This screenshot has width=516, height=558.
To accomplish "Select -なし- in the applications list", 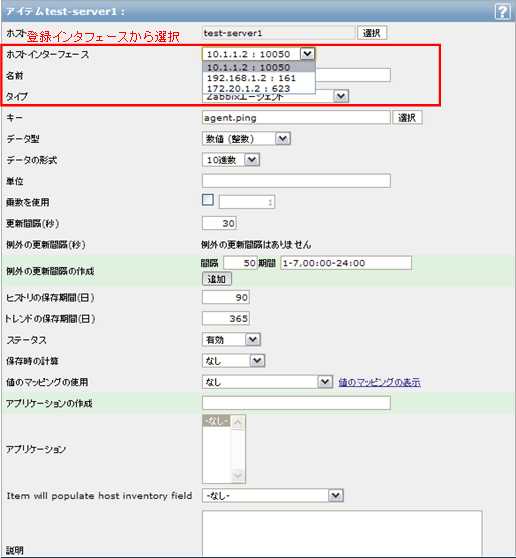I will [216, 421].
